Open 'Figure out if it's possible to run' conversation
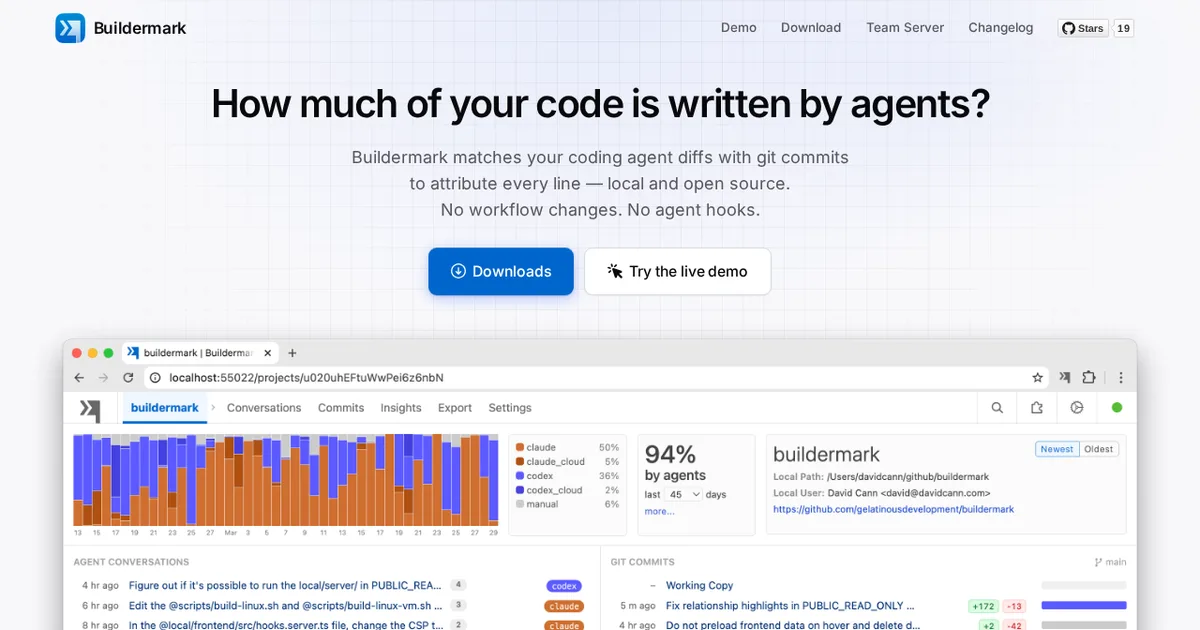 285,586
